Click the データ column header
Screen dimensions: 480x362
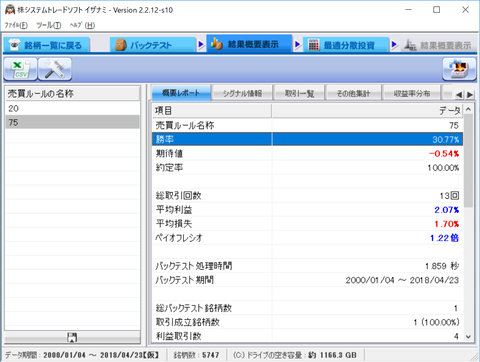367,111
